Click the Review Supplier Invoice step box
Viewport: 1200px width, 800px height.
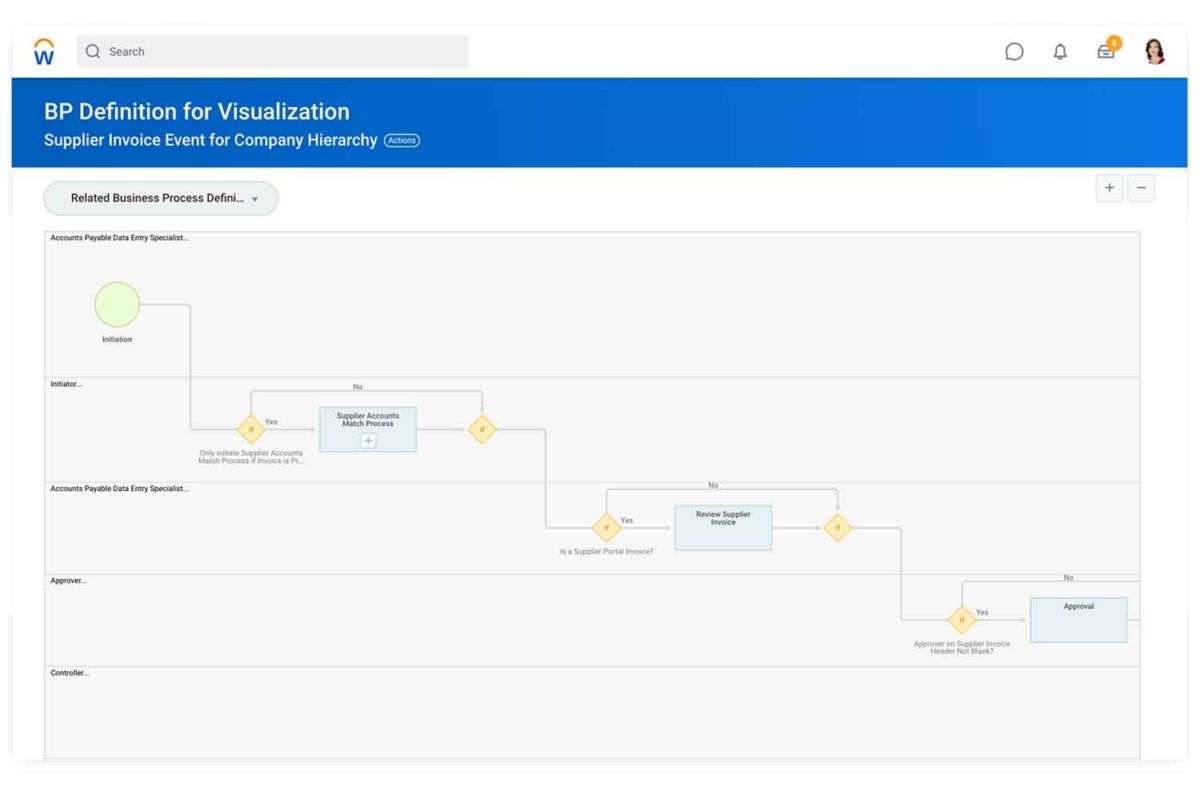(x=723, y=528)
